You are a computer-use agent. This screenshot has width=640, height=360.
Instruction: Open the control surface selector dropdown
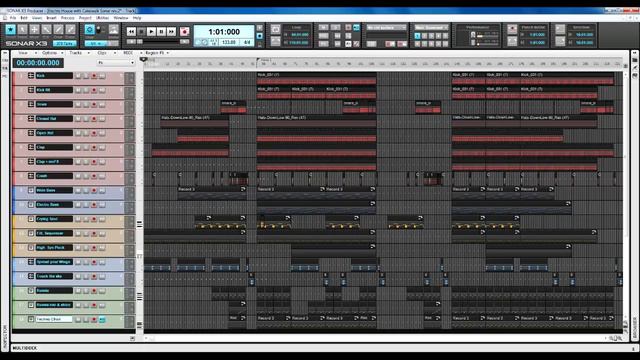click(386, 27)
